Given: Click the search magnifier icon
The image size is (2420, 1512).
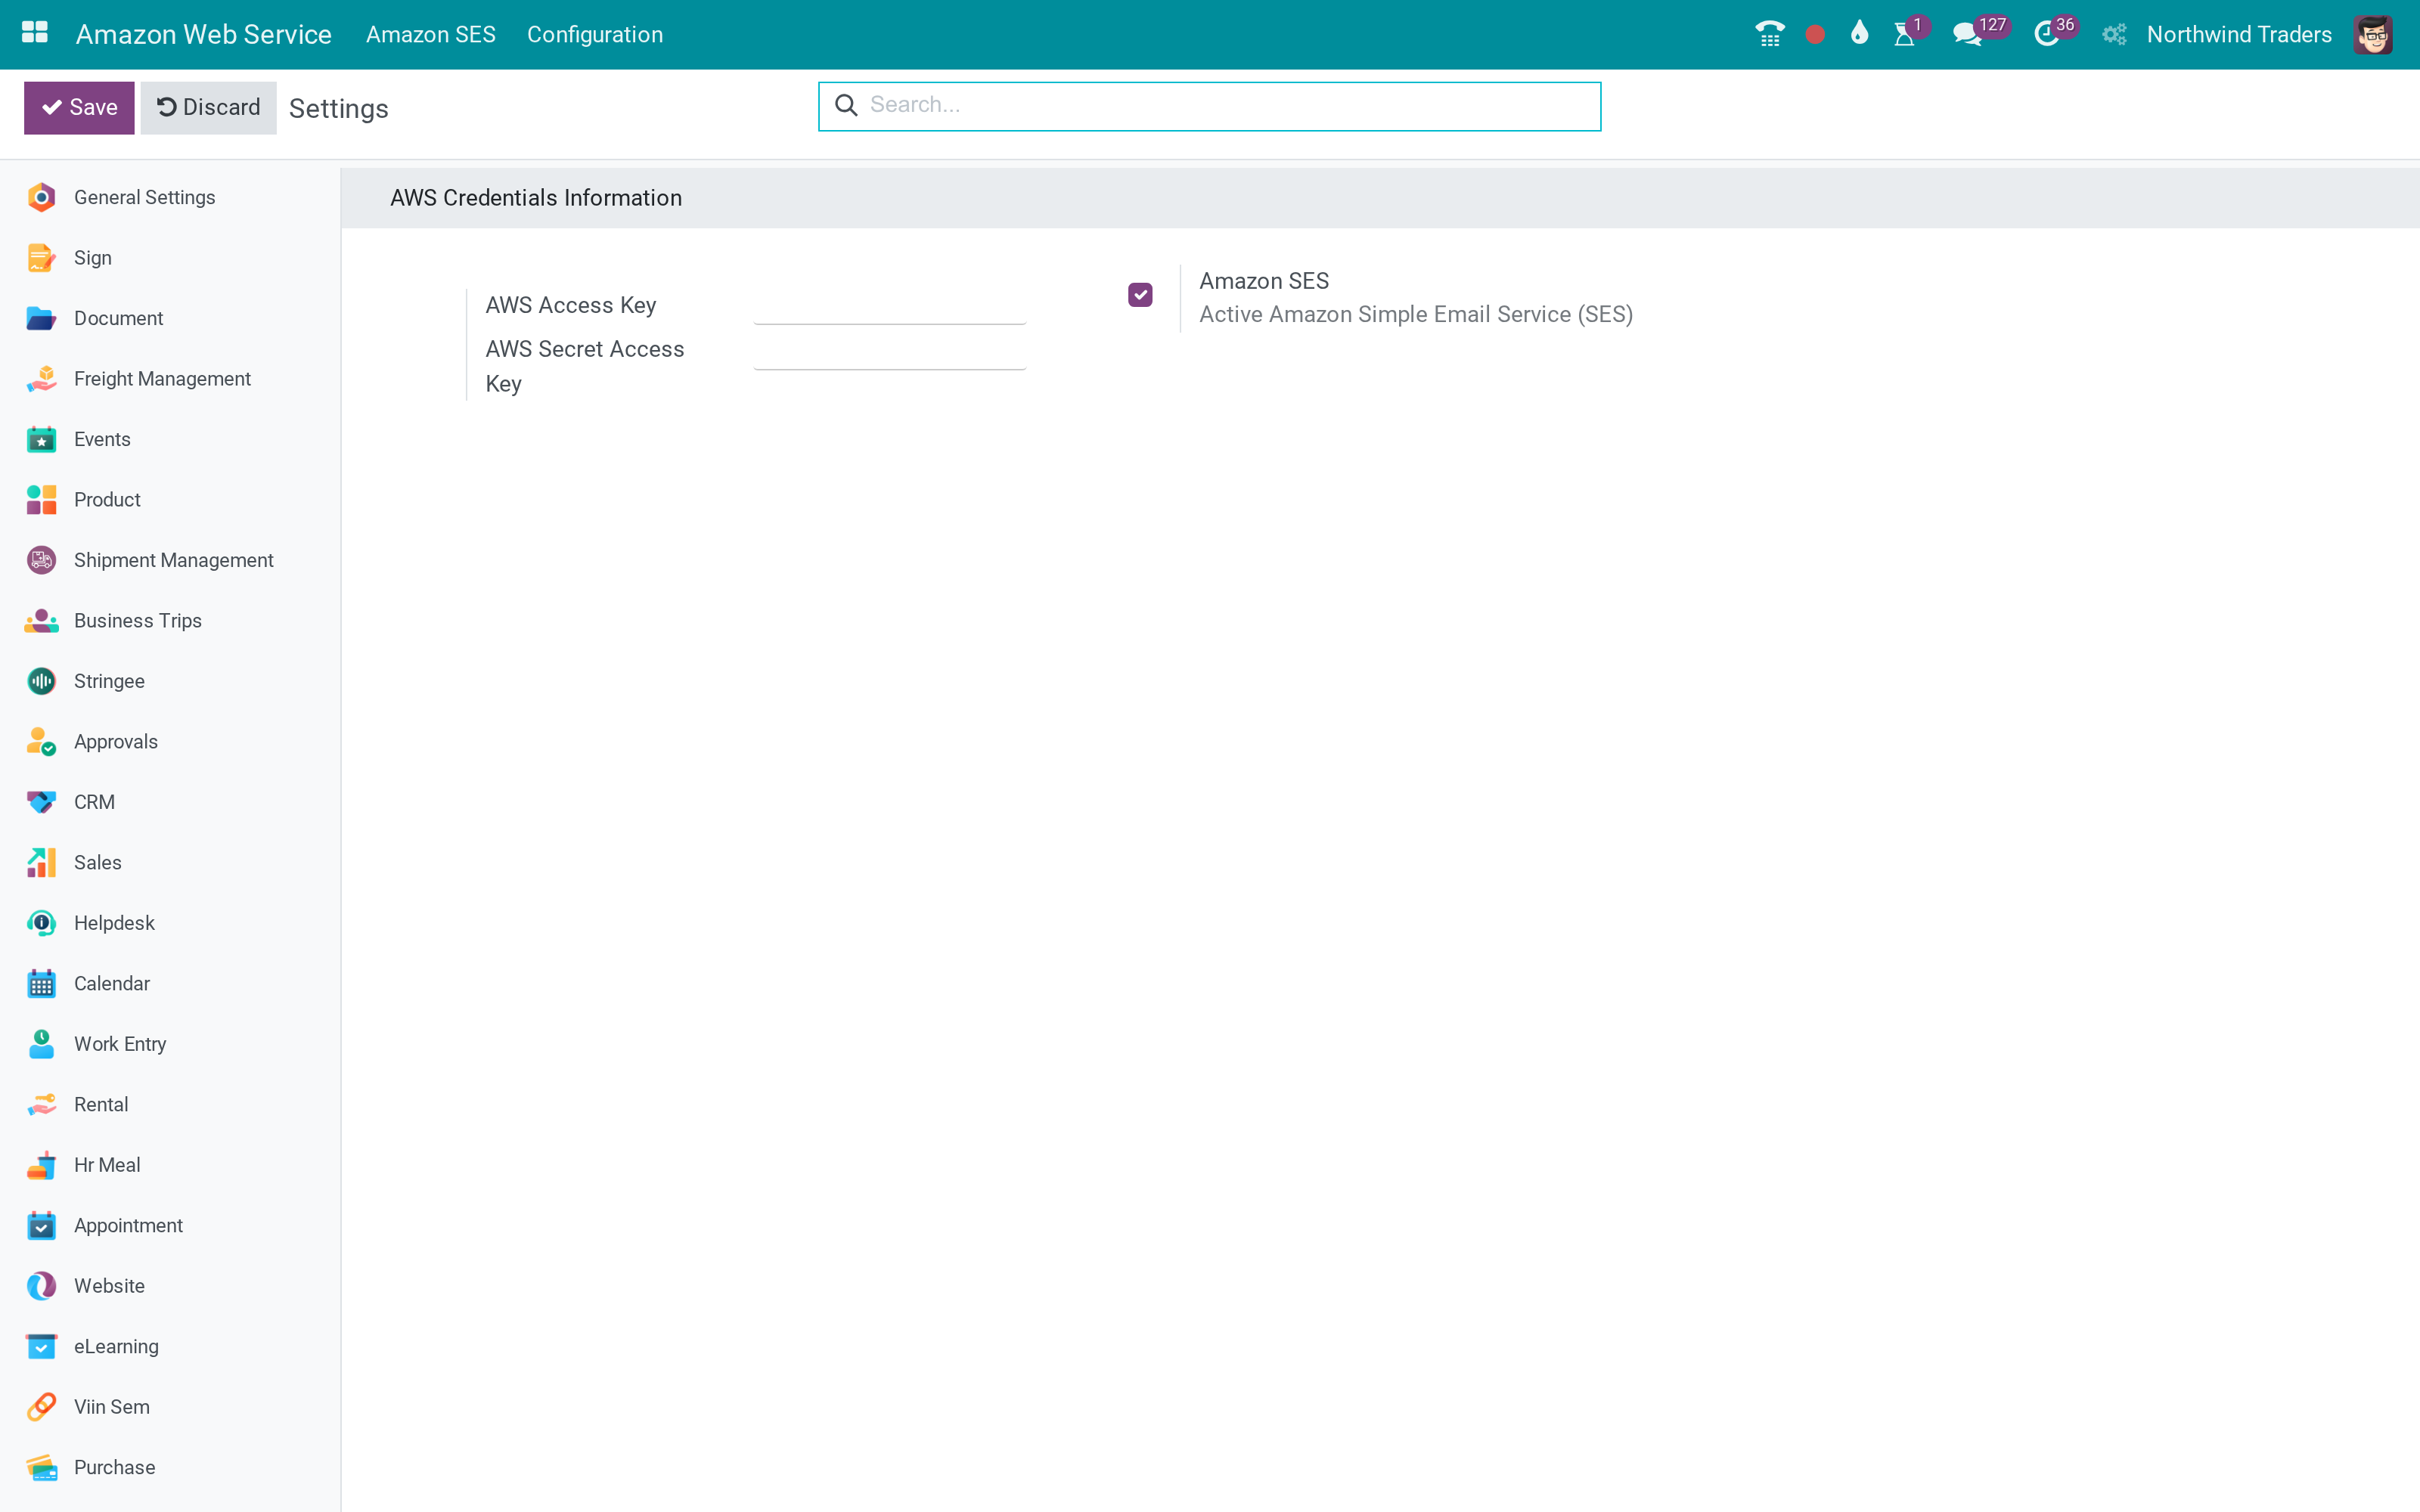Looking at the screenshot, I should coord(846,105).
